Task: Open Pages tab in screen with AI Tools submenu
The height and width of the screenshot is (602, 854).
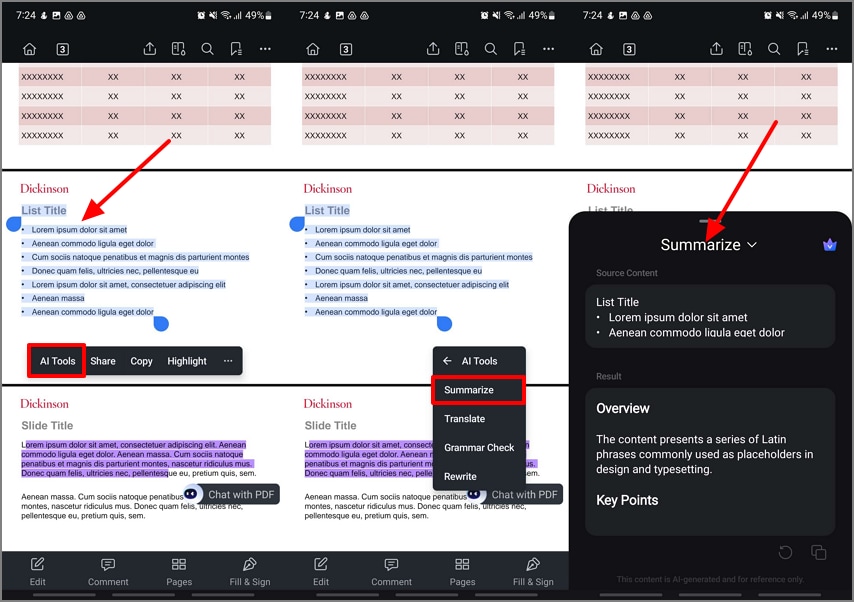Action: [462, 571]
